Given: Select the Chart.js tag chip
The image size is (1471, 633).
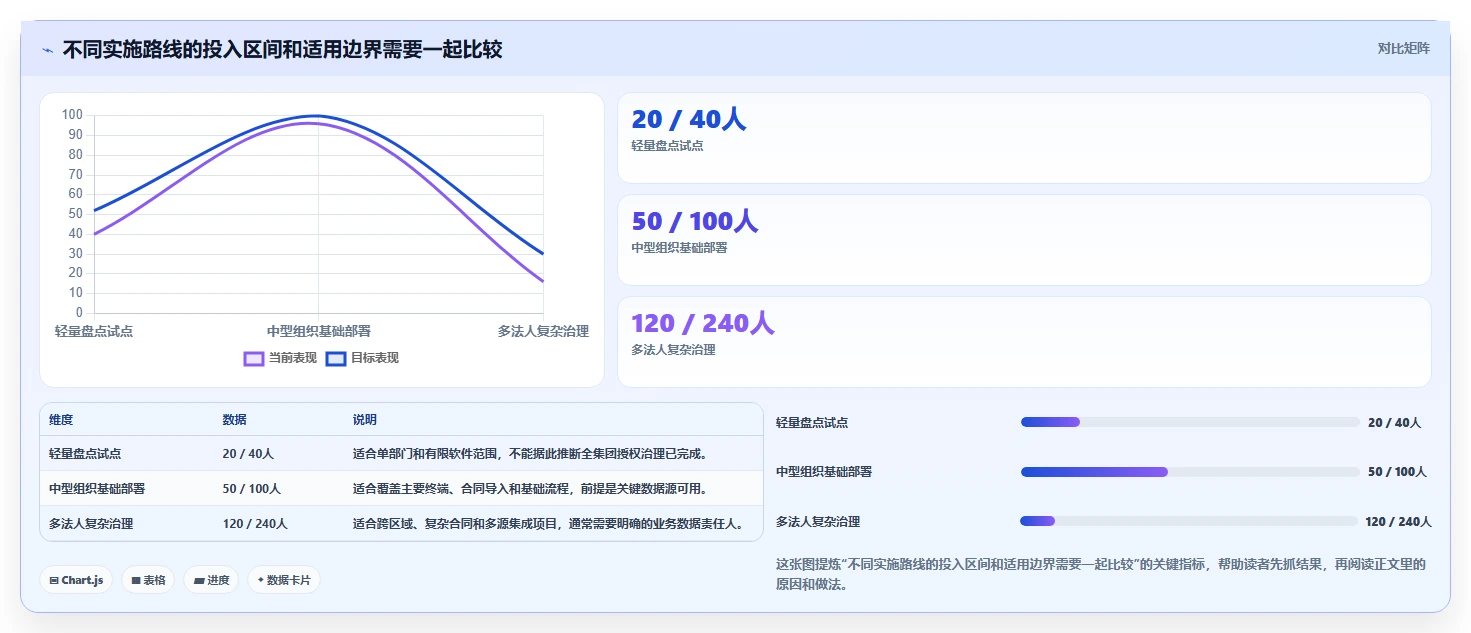Looking at the screenshot, I should pos(76,580).
